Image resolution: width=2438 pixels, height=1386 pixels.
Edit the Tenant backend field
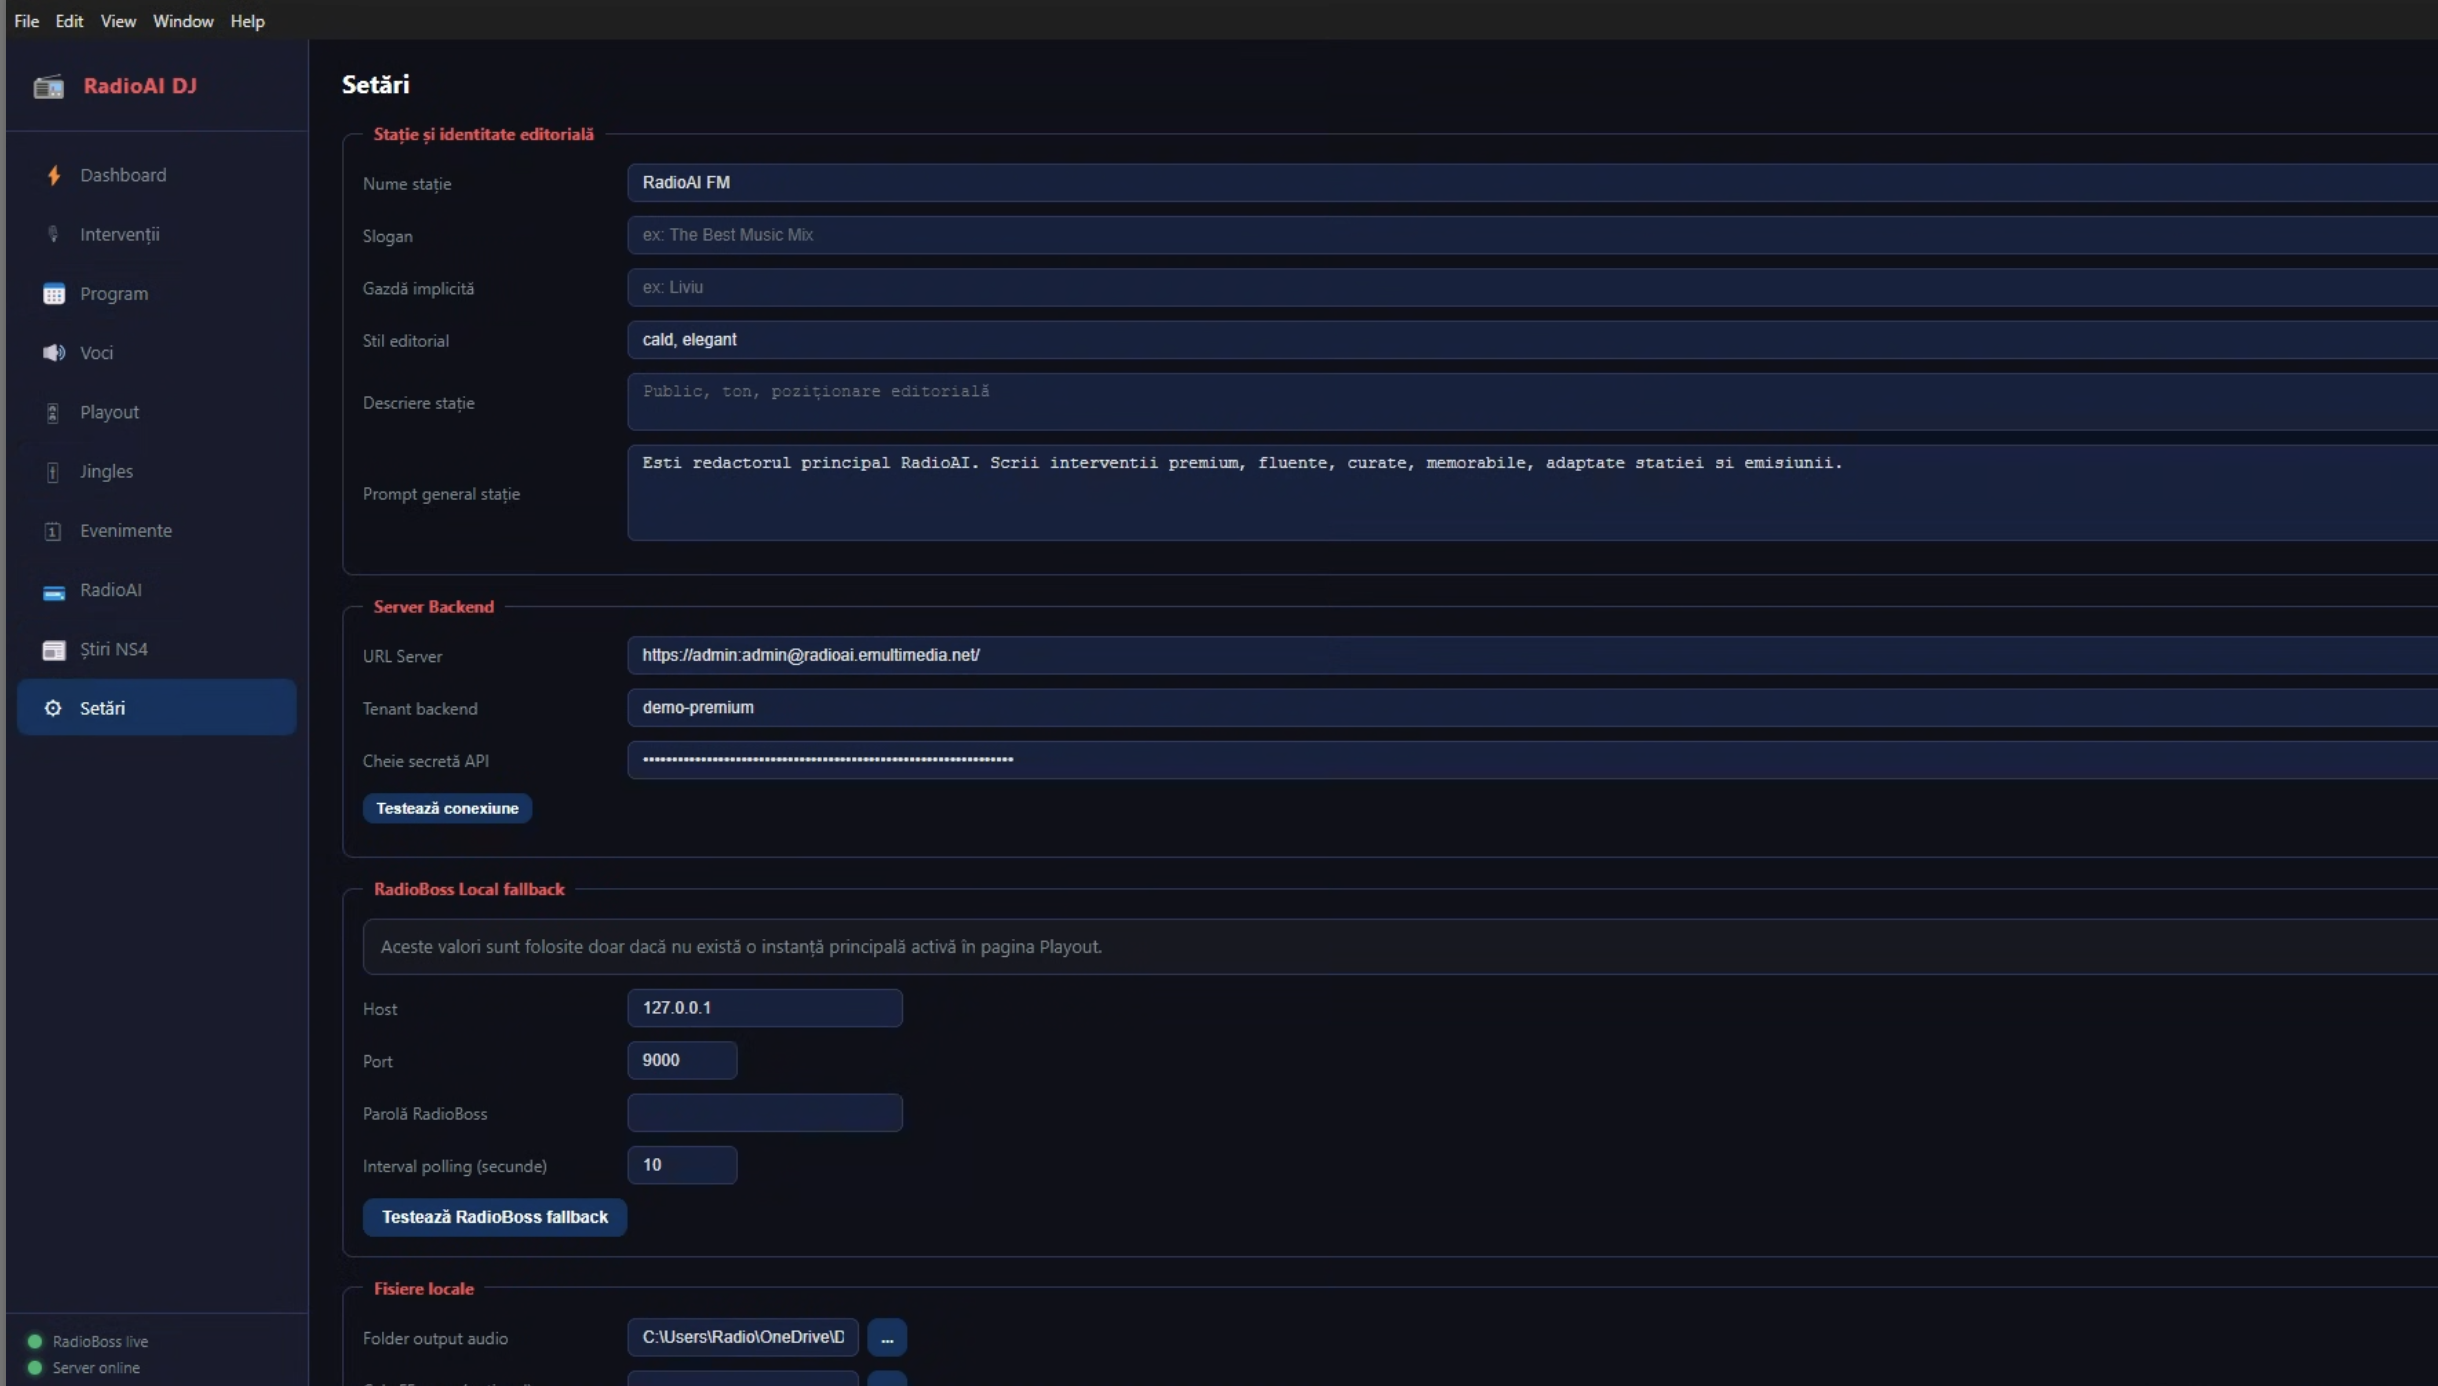[1532, 707]
